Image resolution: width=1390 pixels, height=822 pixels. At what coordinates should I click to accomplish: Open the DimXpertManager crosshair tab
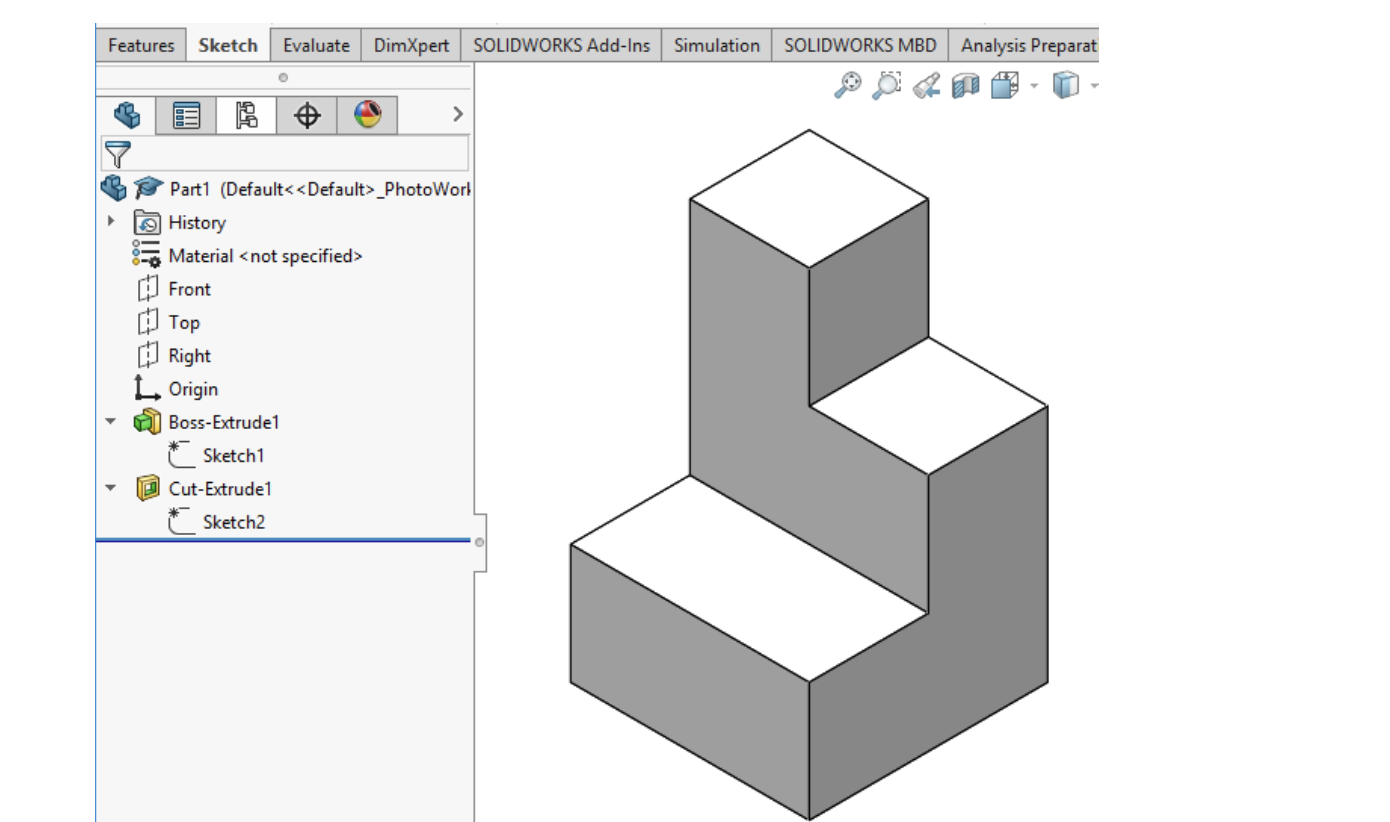[307, 116]
